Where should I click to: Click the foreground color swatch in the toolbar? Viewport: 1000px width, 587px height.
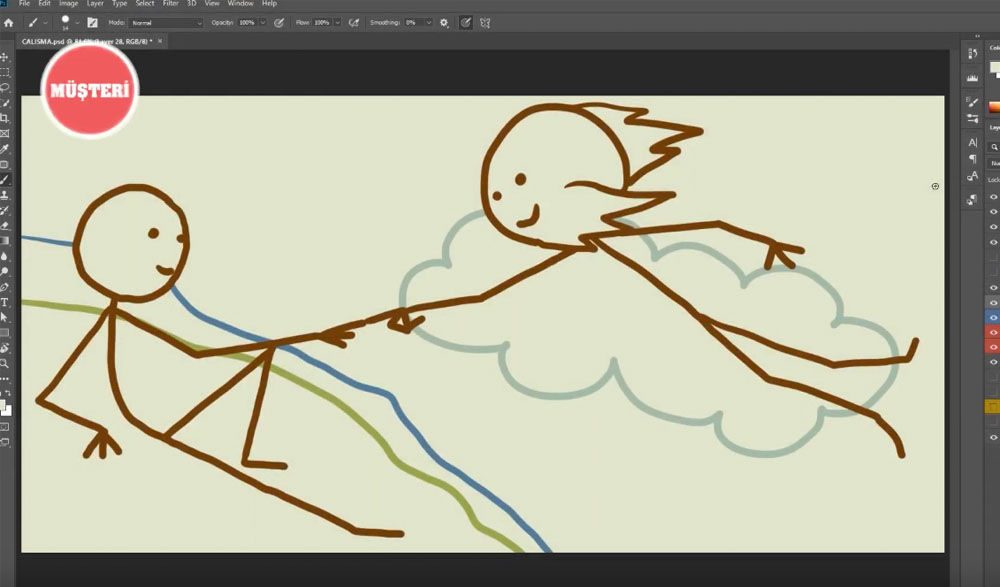point(2,405)
